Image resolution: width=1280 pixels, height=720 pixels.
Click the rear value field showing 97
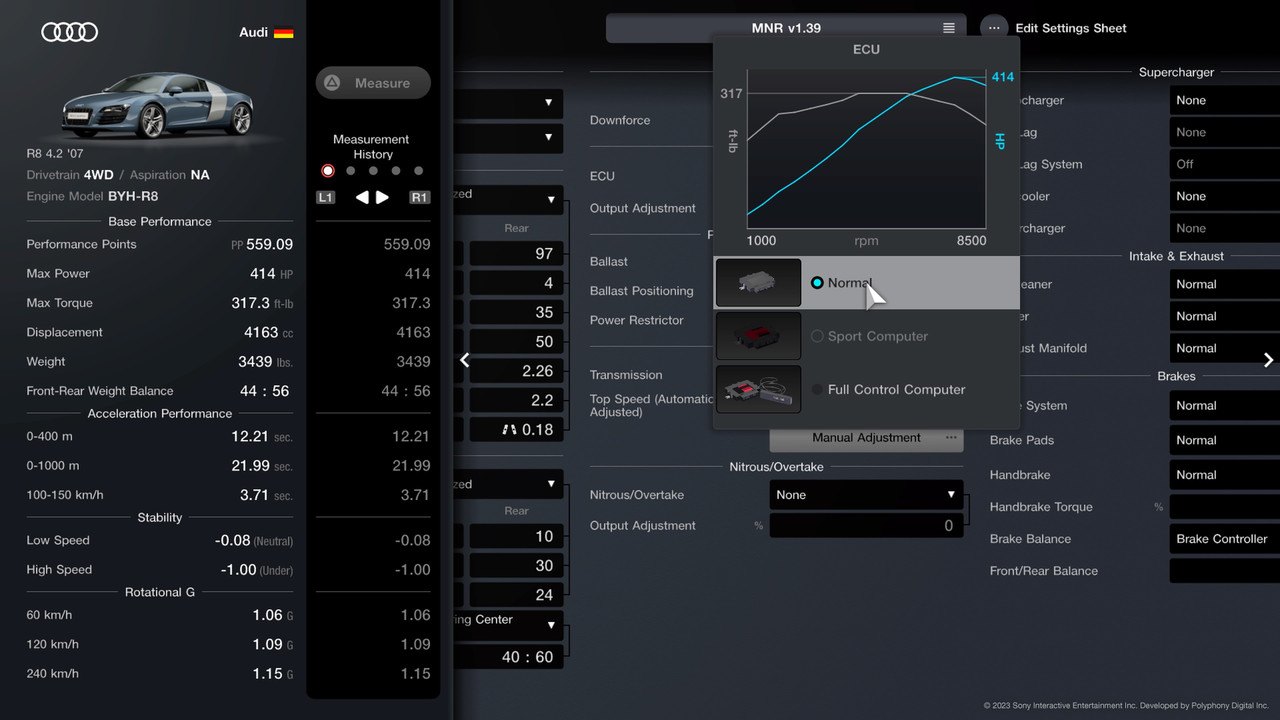pos(516,254)
